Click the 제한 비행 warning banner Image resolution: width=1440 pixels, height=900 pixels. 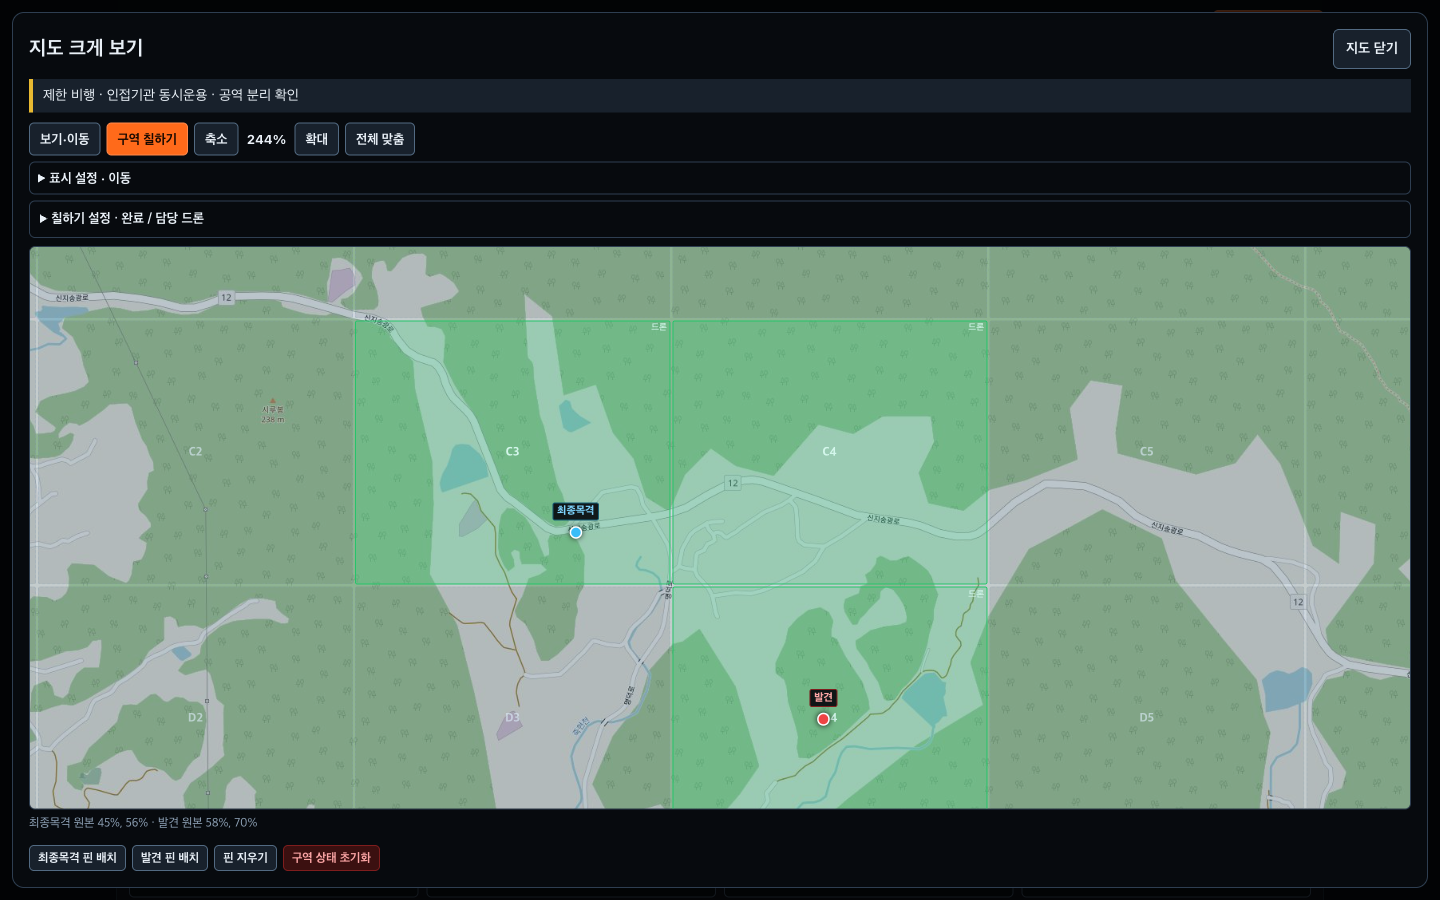coord(720,96)
